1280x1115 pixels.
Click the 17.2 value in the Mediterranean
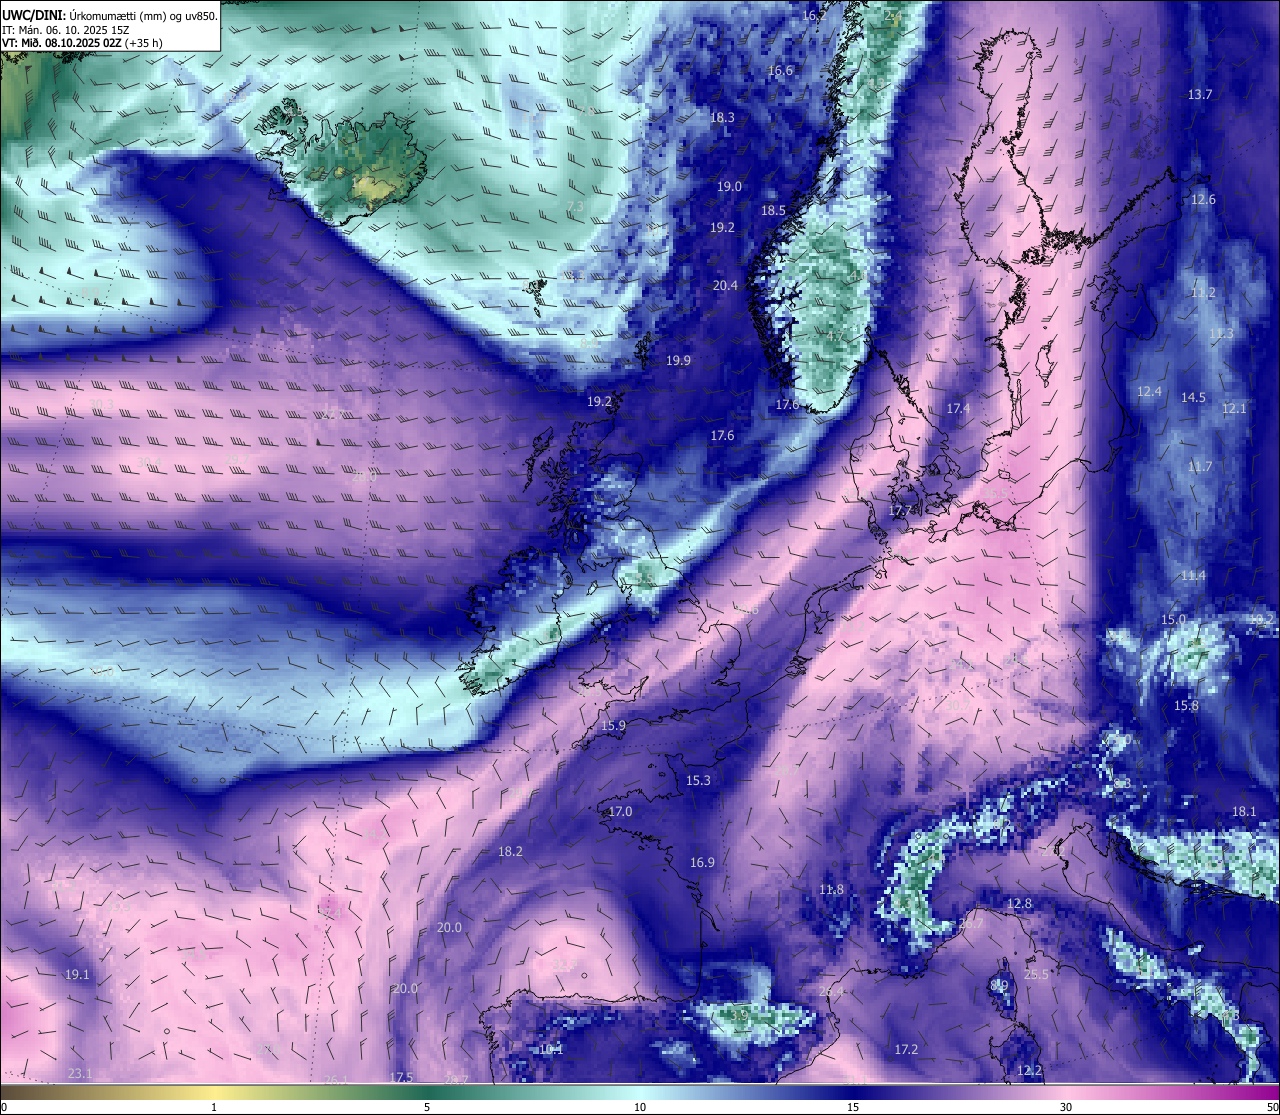tap(906, 1049)
